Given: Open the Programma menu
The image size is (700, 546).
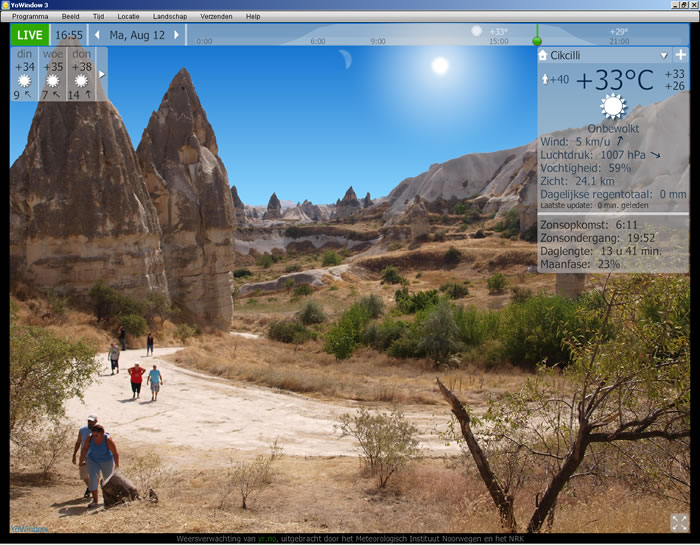Looking at the screenshot, I should [30, 17].
